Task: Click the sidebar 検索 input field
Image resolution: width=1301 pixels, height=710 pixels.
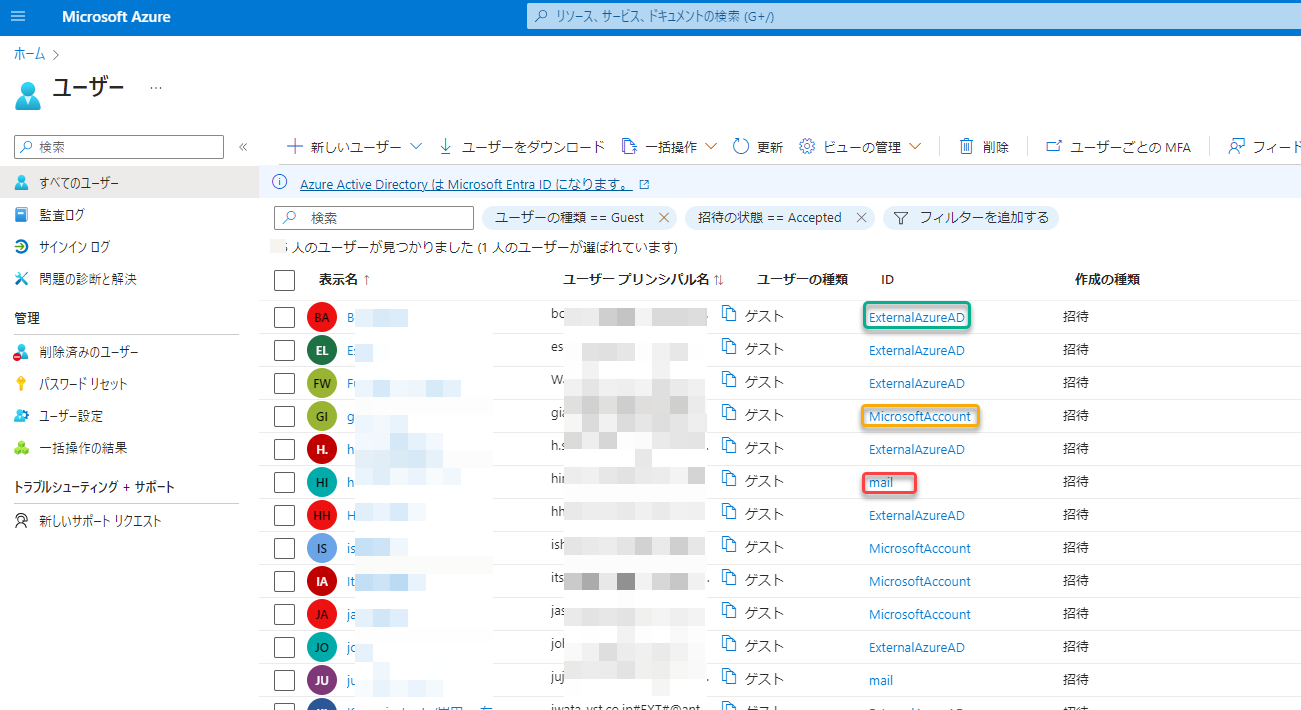Action: [x=119, y=147]
